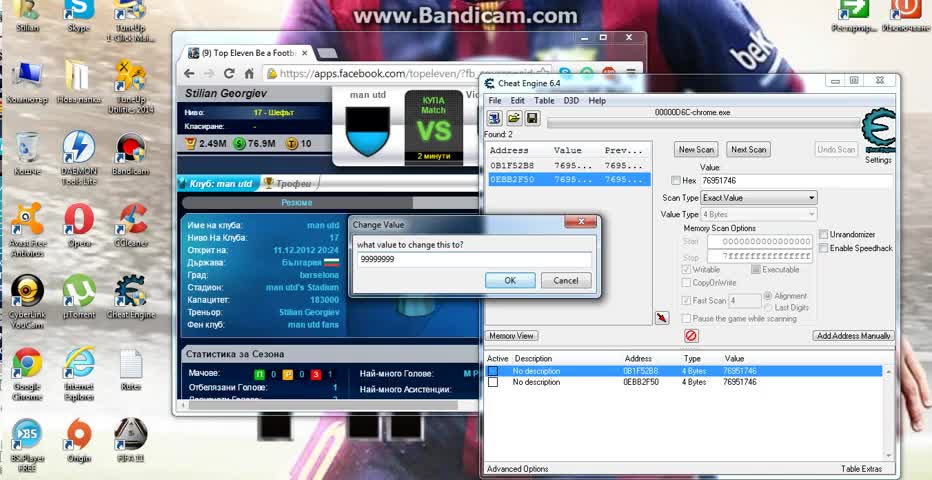The image size is (932, 480).
Task: Open the D3D menu
Action: [x=572, y=100]
